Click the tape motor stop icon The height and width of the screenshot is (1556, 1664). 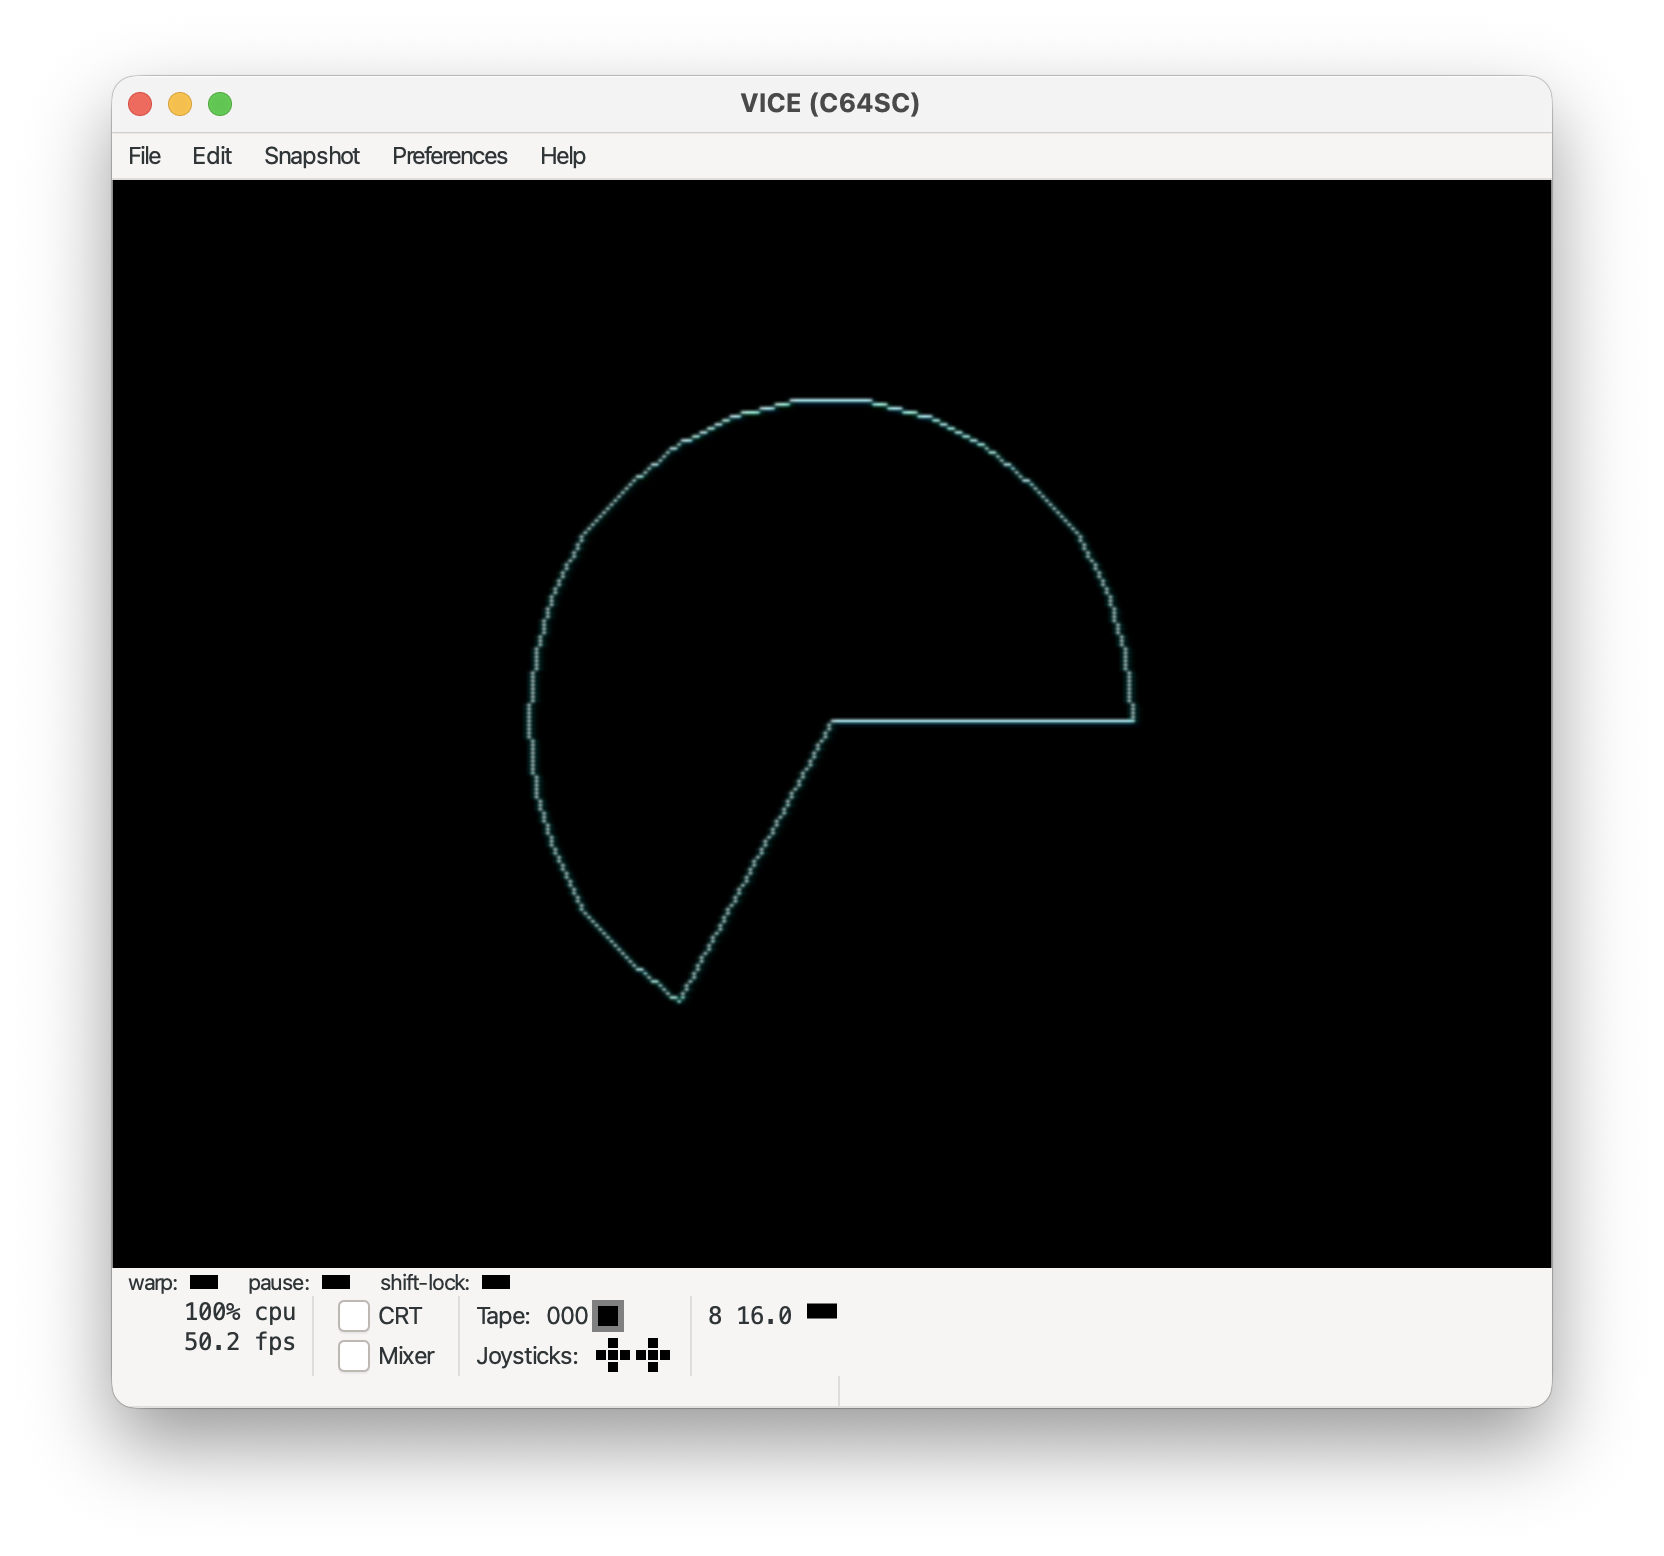(608, 1316)
